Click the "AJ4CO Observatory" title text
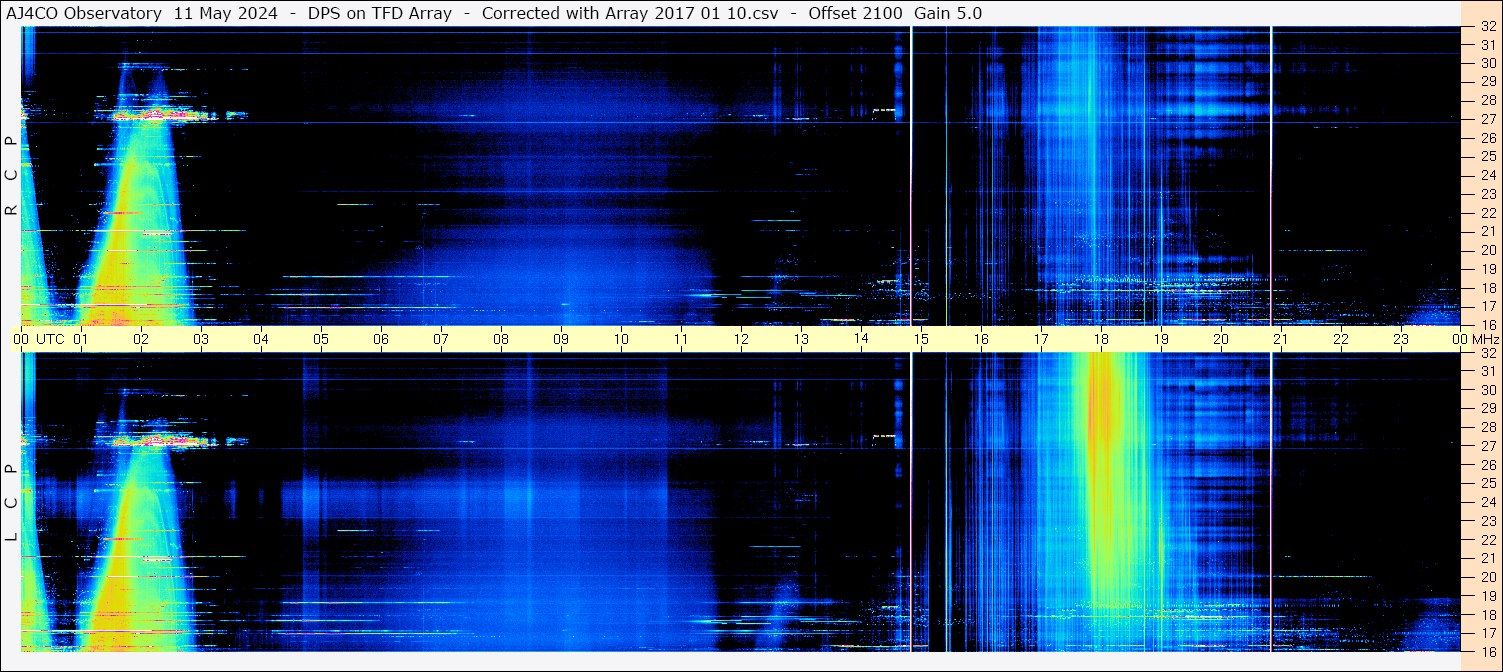The height and width of the screenshot is (672, 1503). pos(85,14)
